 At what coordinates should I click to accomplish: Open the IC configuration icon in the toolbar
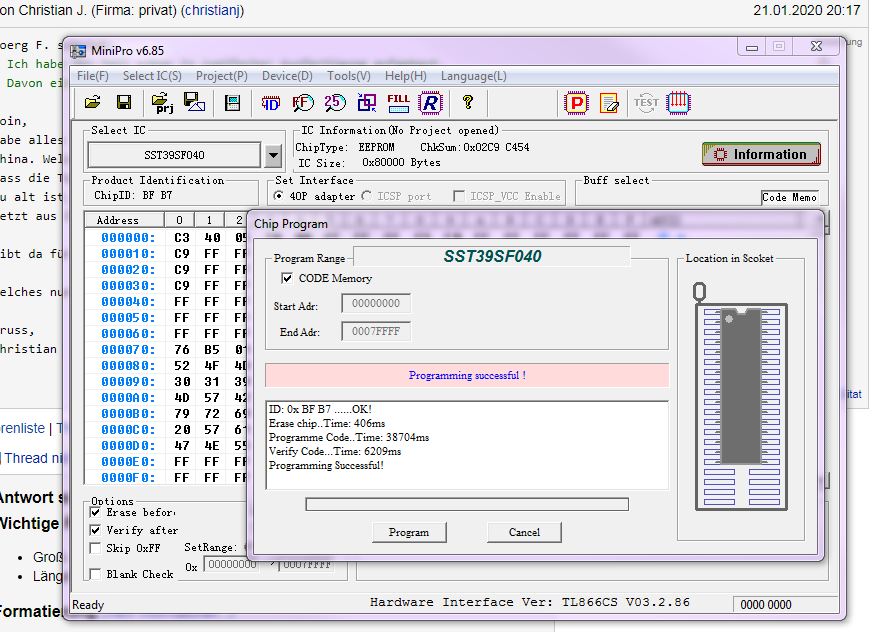pos(232,103)
